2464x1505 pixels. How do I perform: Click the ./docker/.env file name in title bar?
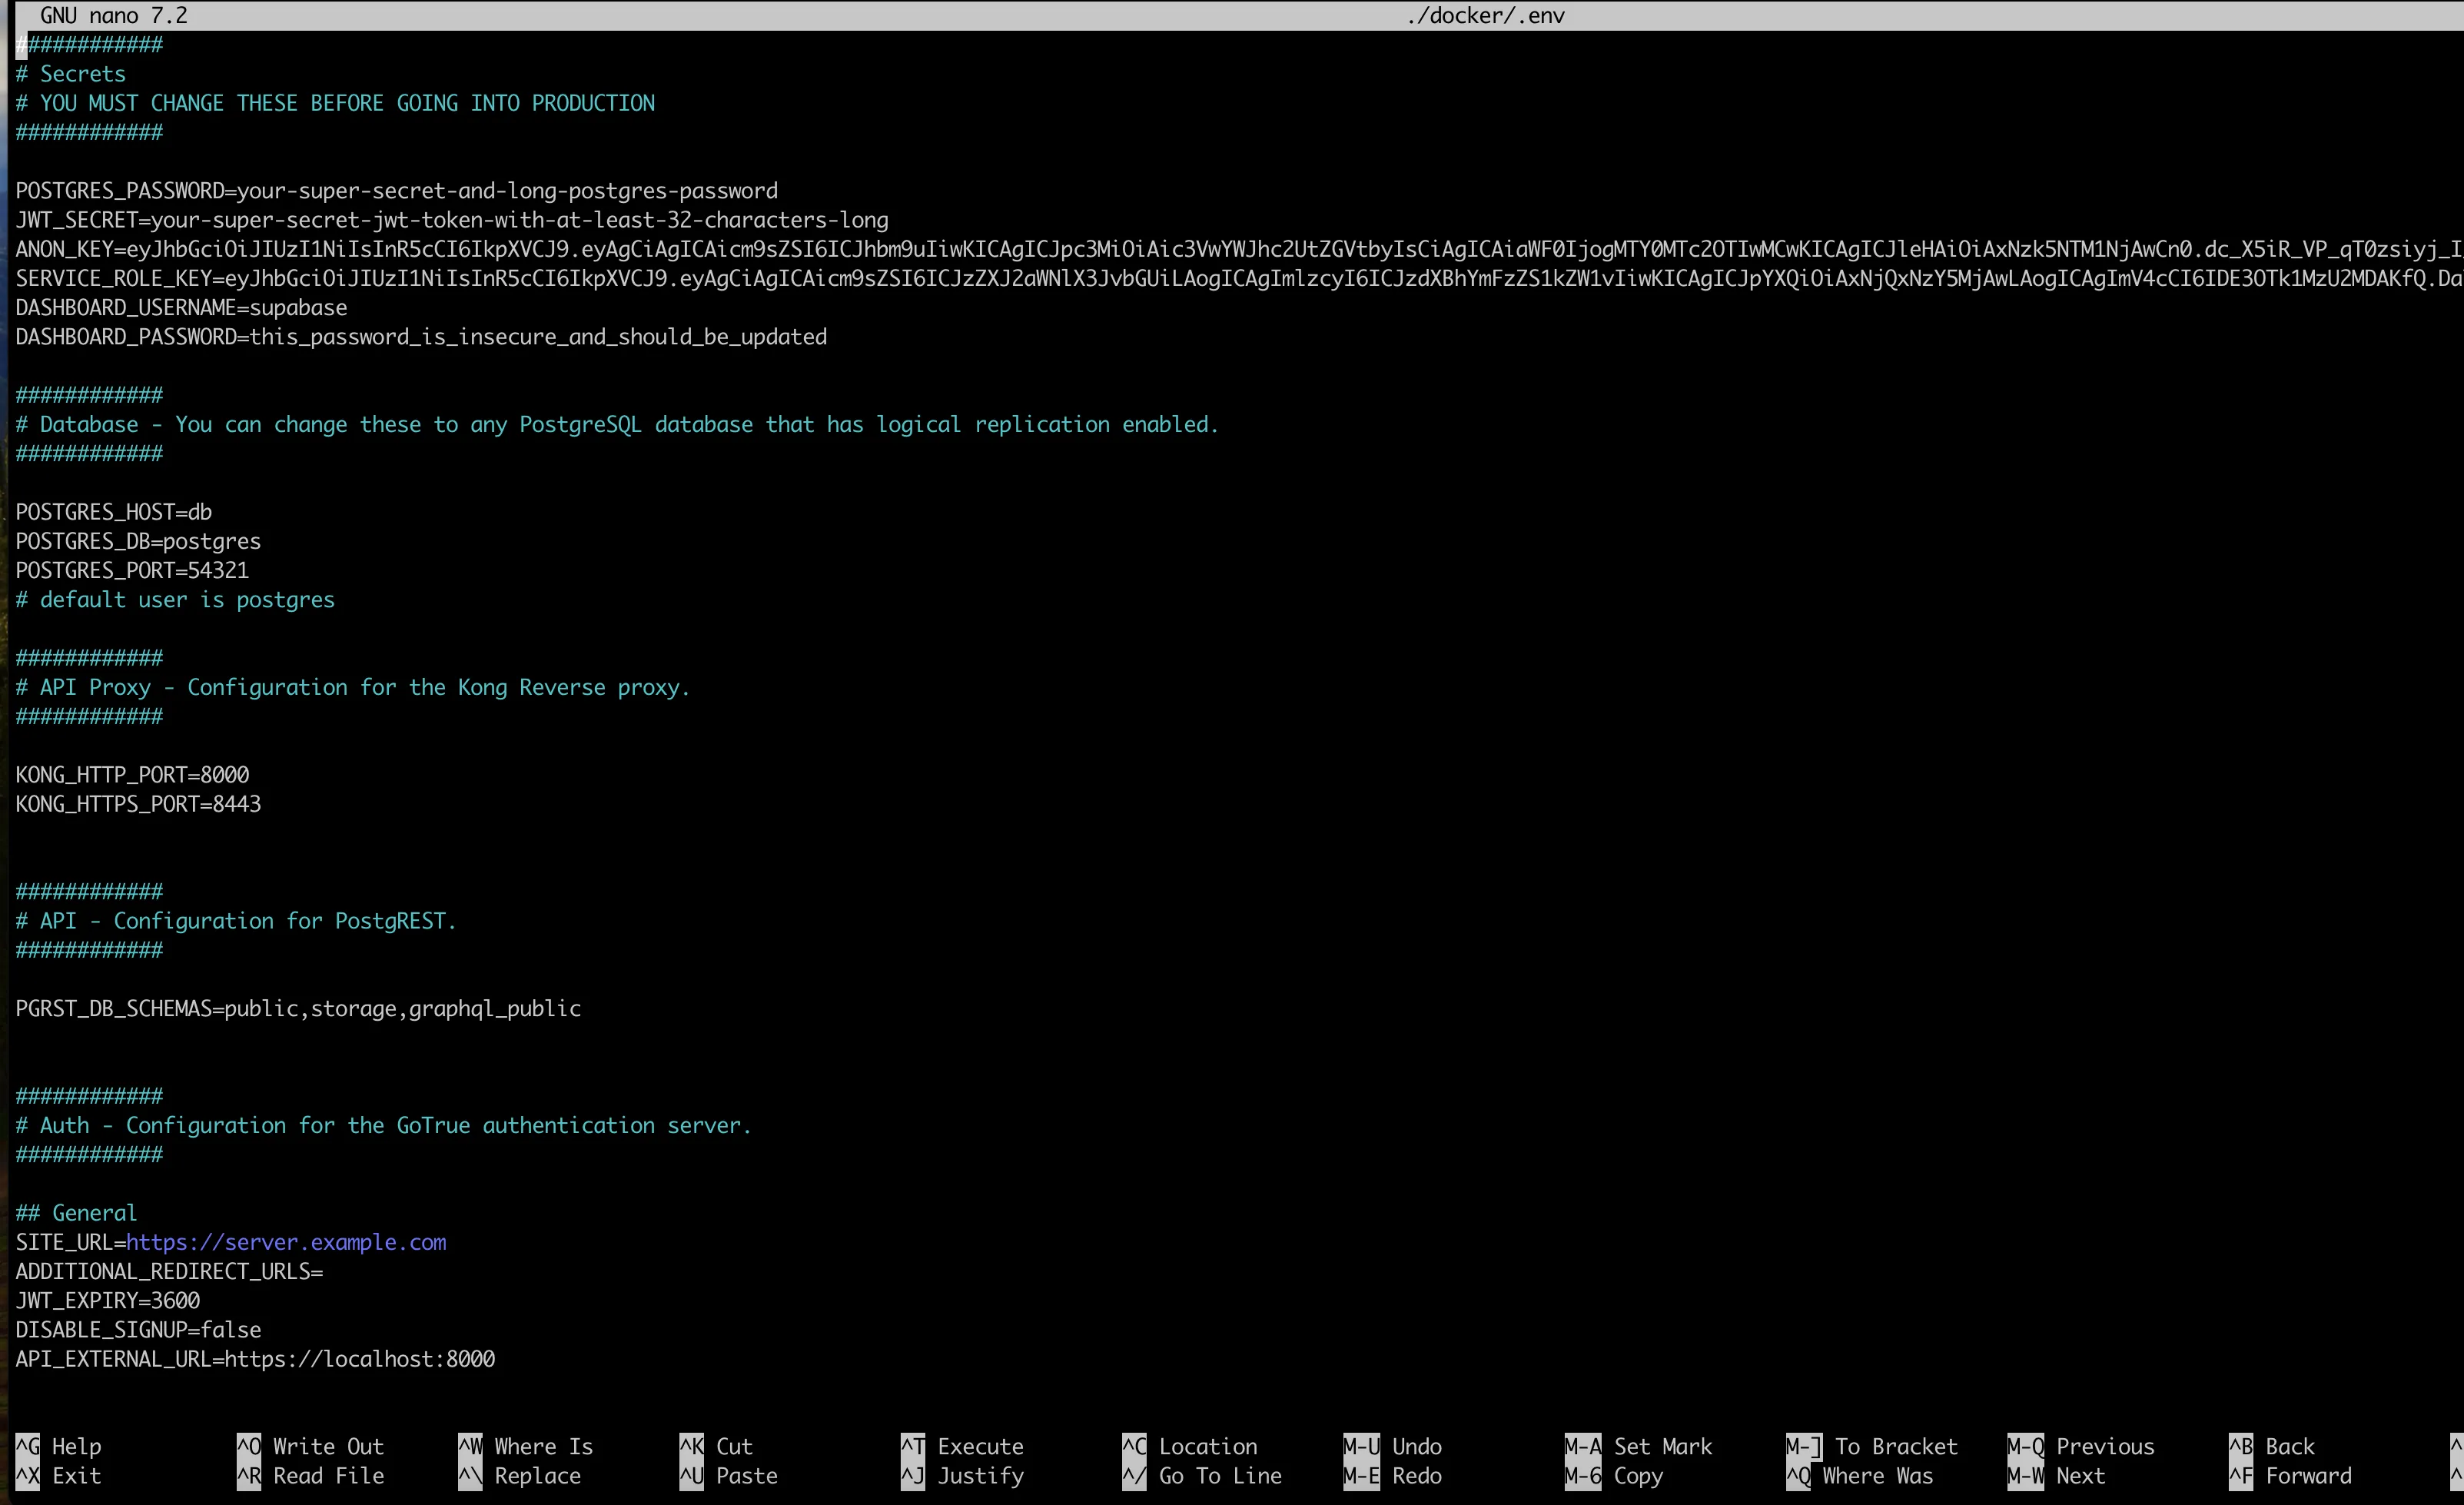(x=1486, y=15)
